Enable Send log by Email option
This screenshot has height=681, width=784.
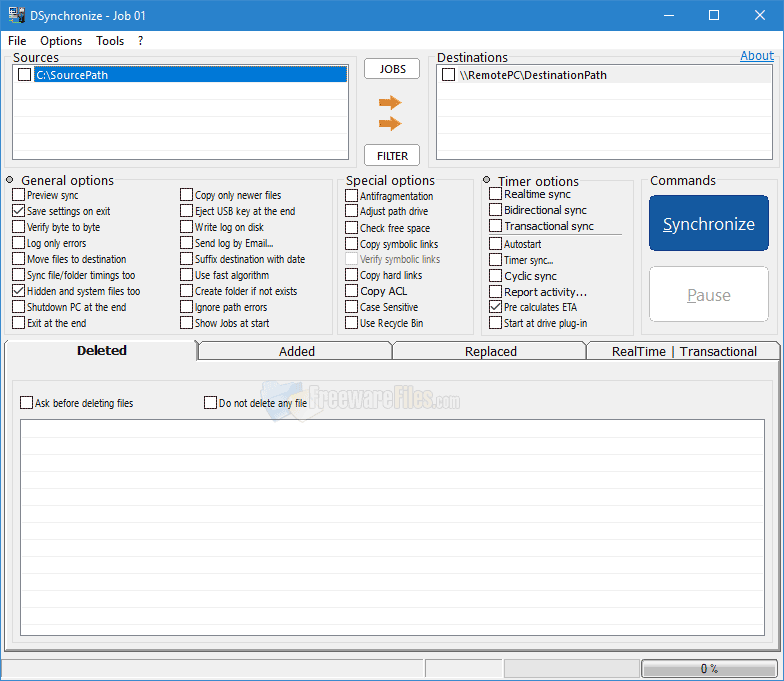tap(186, 243)
